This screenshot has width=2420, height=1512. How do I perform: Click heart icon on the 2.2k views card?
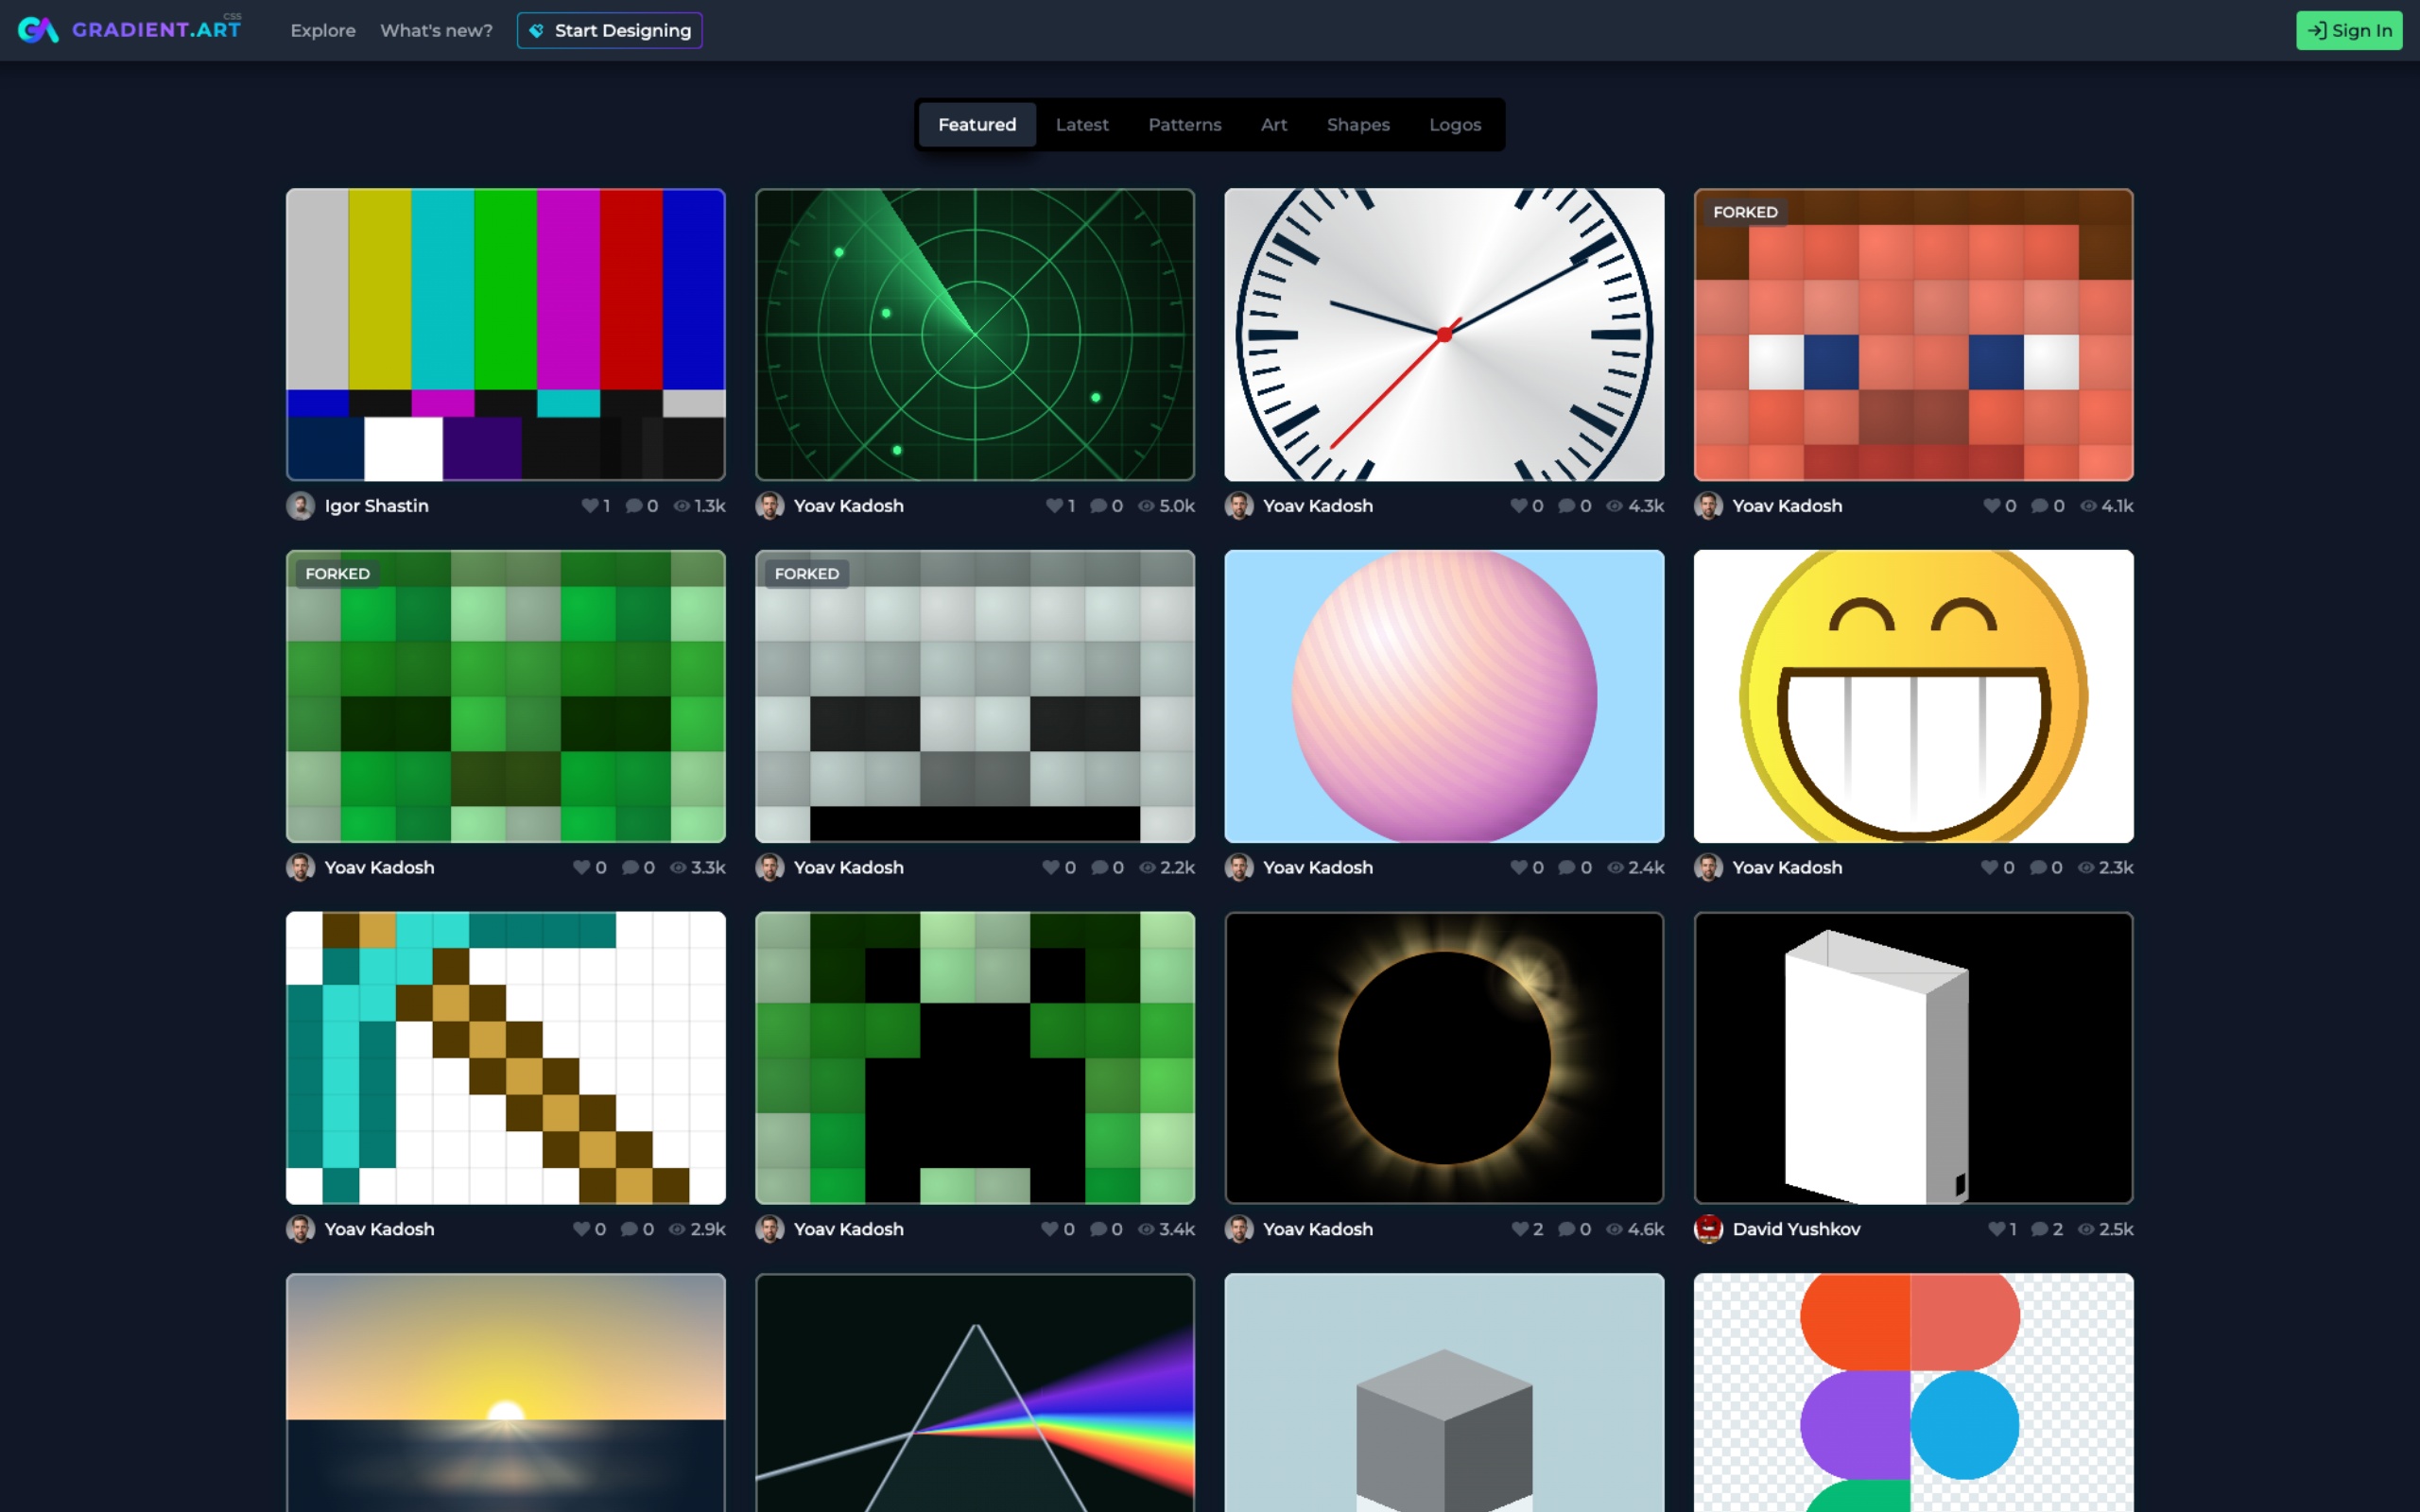click(1051, 867)
